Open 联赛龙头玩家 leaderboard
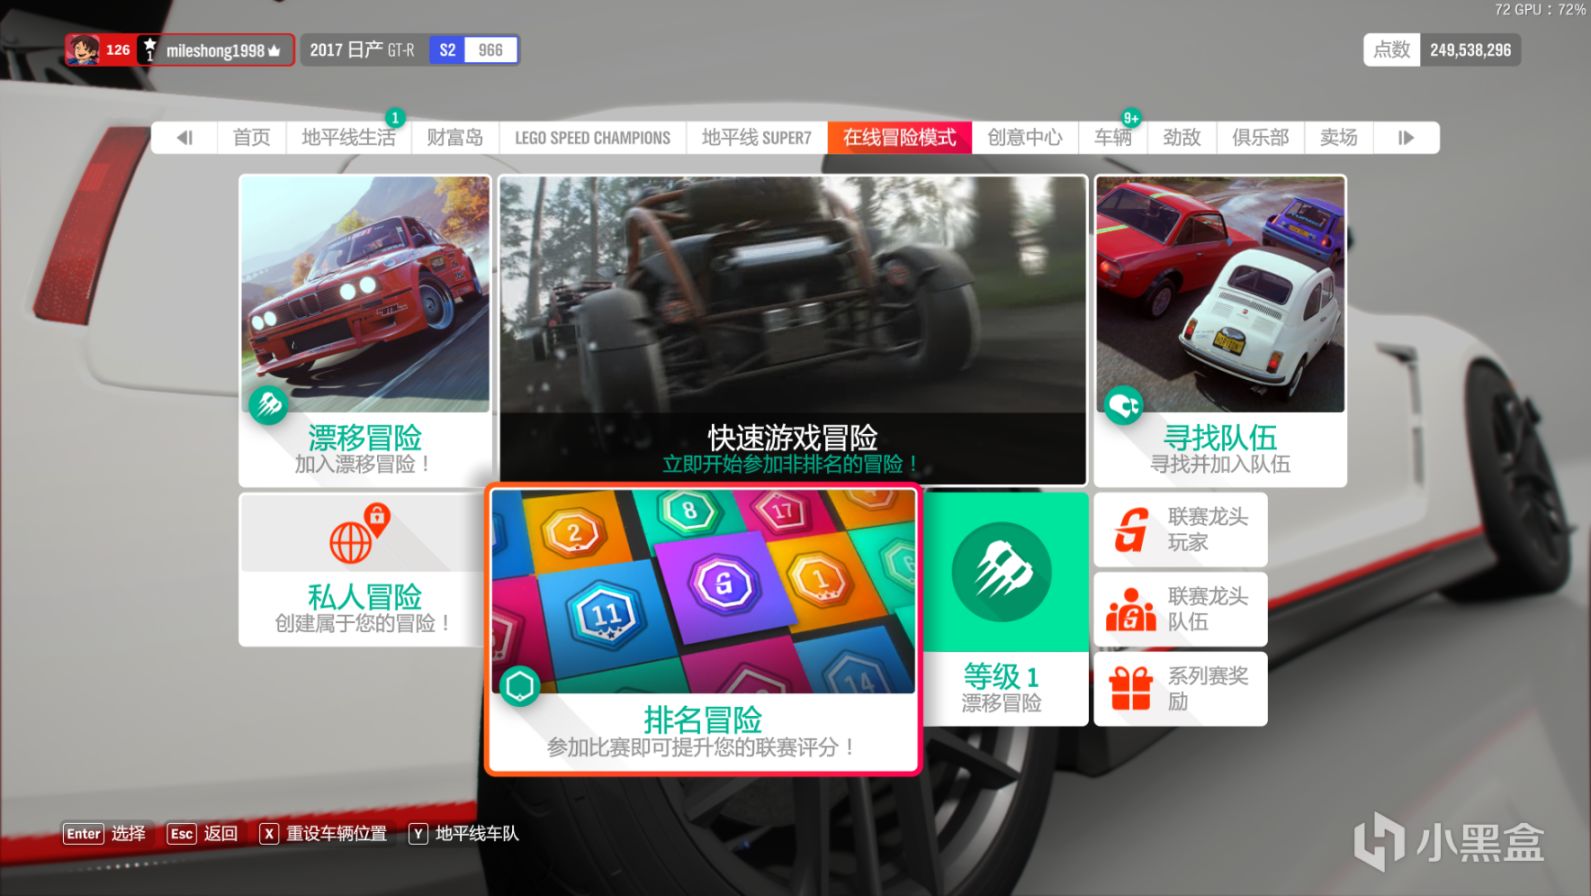Viewport: 1591px width, 896px height. click(x=1181, y=530)
